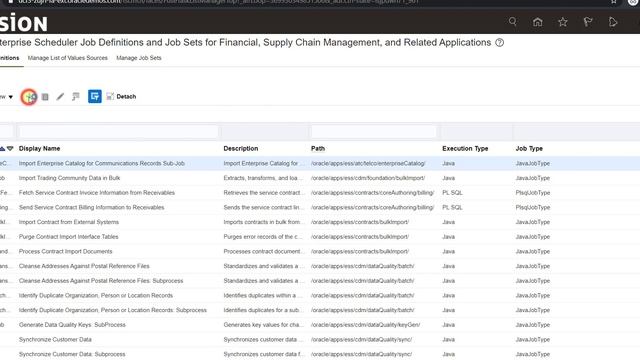
Task: Select the Manage Job Definitions tab
Action: (9, 58)
